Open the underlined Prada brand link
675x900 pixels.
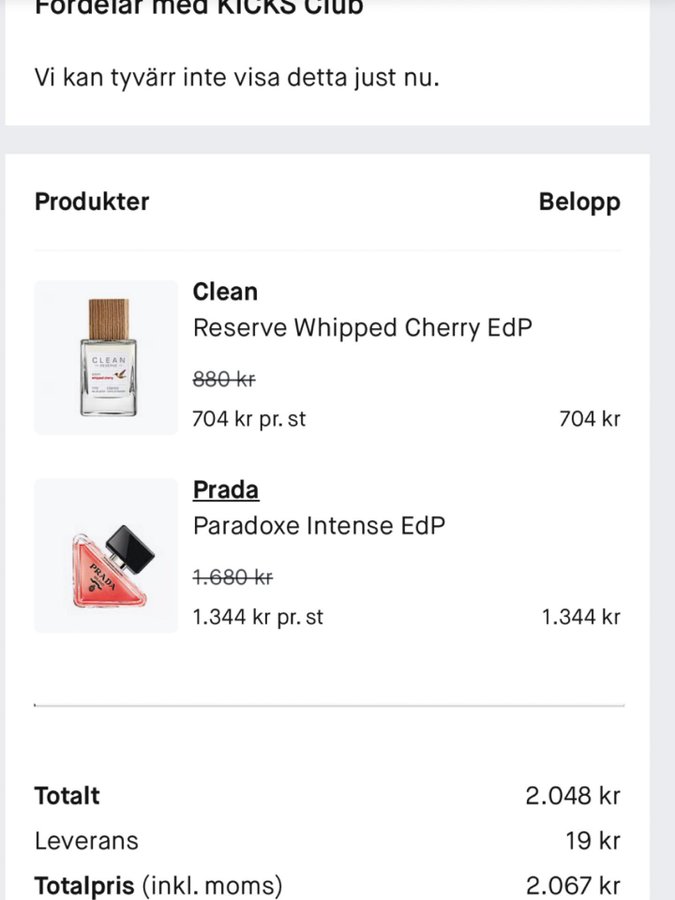225,490
